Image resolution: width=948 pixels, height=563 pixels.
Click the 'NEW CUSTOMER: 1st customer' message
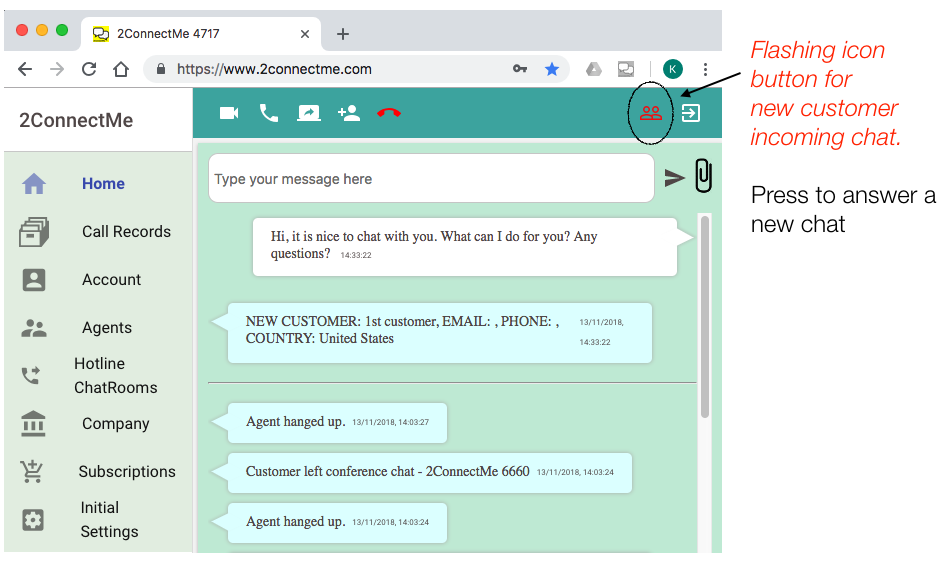pos(440,333)
